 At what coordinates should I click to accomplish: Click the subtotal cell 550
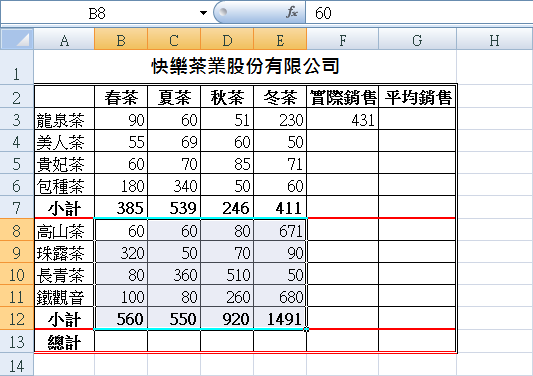point(174,318)
